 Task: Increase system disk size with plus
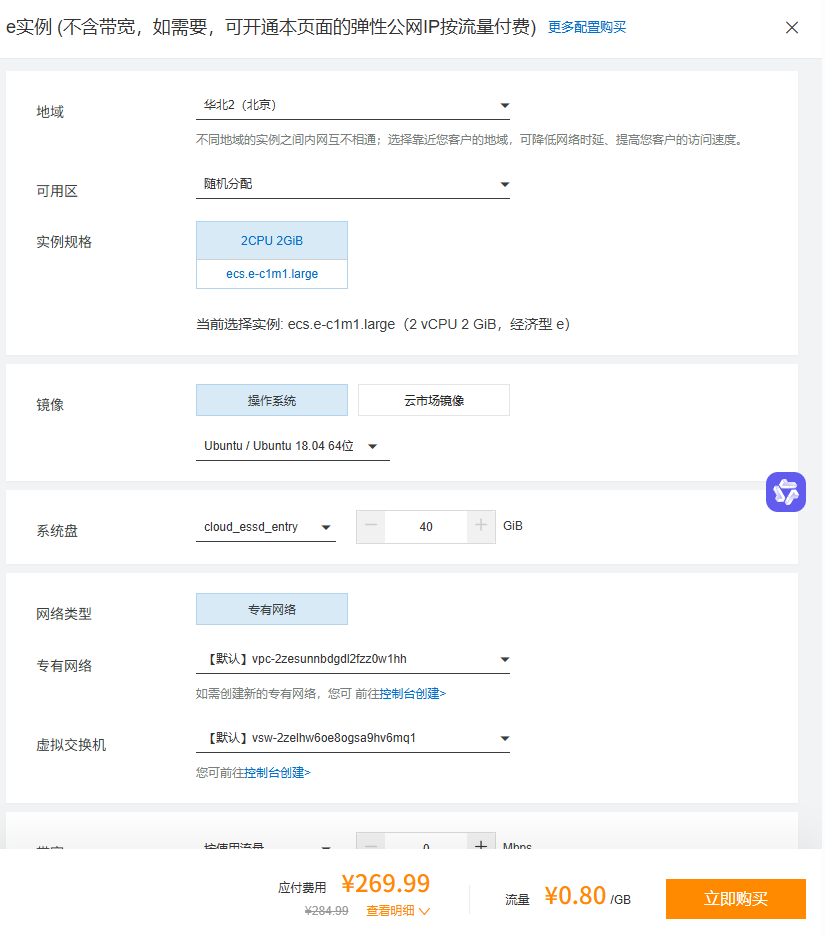tap(481, 526)
